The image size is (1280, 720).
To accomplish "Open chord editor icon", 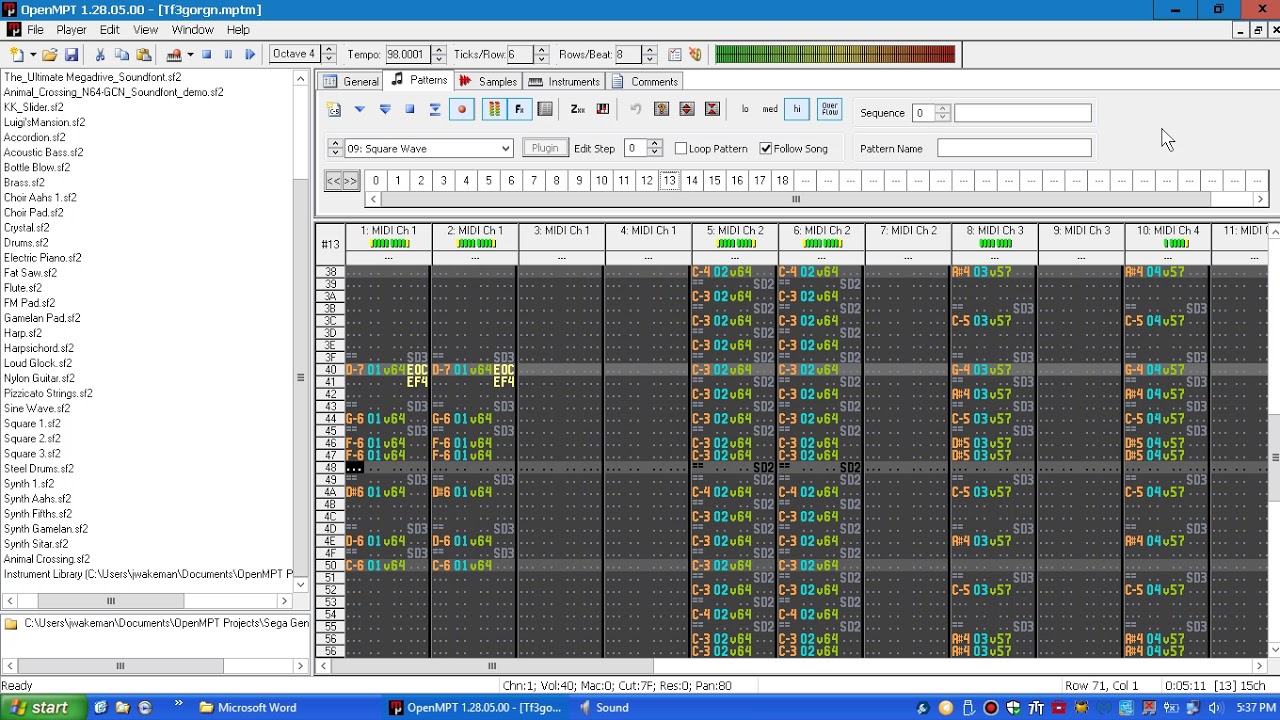I will (x=603, y=109).
